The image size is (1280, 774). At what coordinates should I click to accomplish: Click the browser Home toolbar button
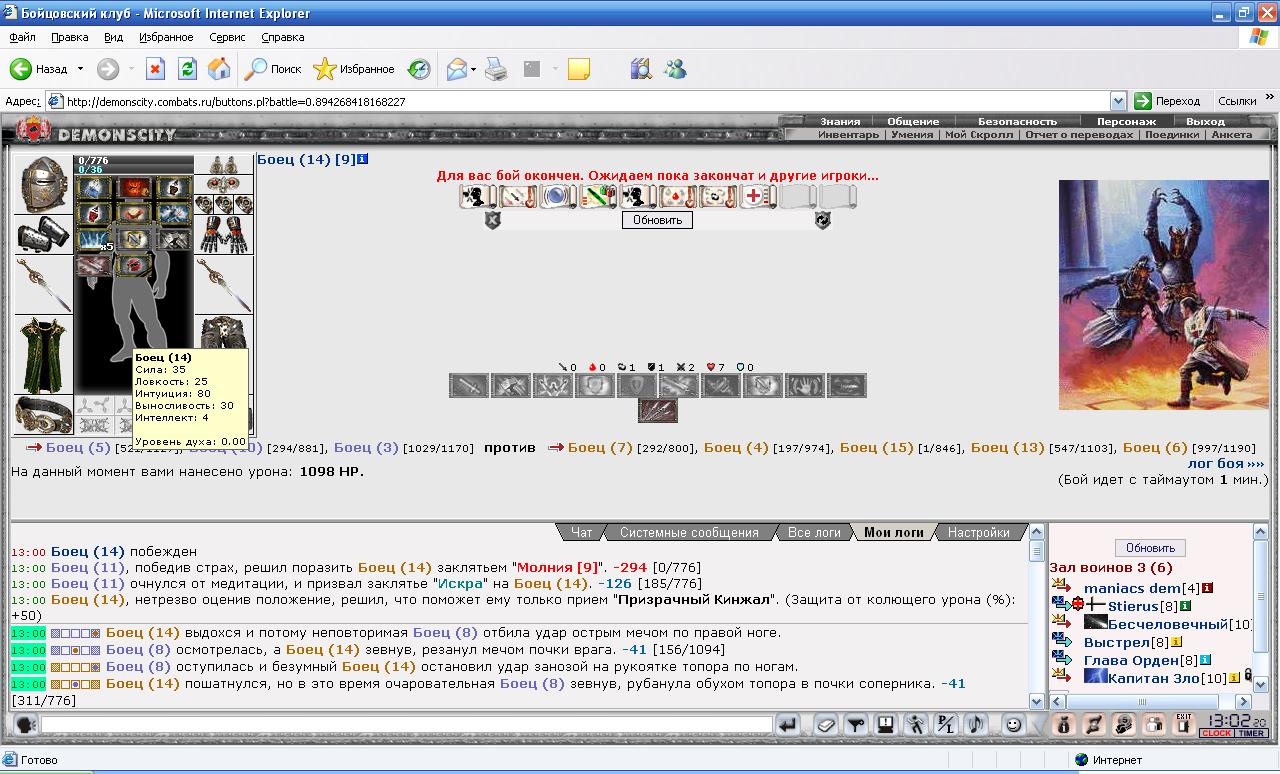click(x=219, y=69)
